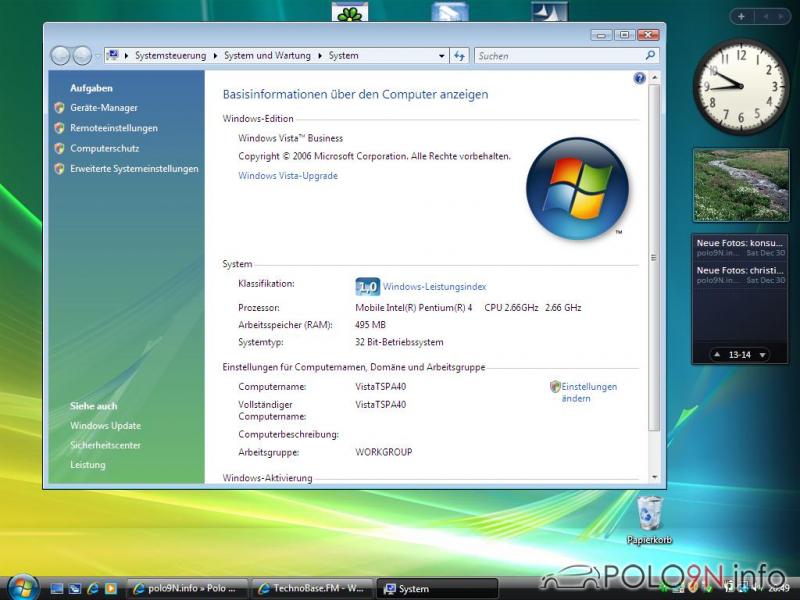This screenshot has height=600, width=800.
Task: Click the scrollbar down arrow in System window
Action: pos(654,478)
